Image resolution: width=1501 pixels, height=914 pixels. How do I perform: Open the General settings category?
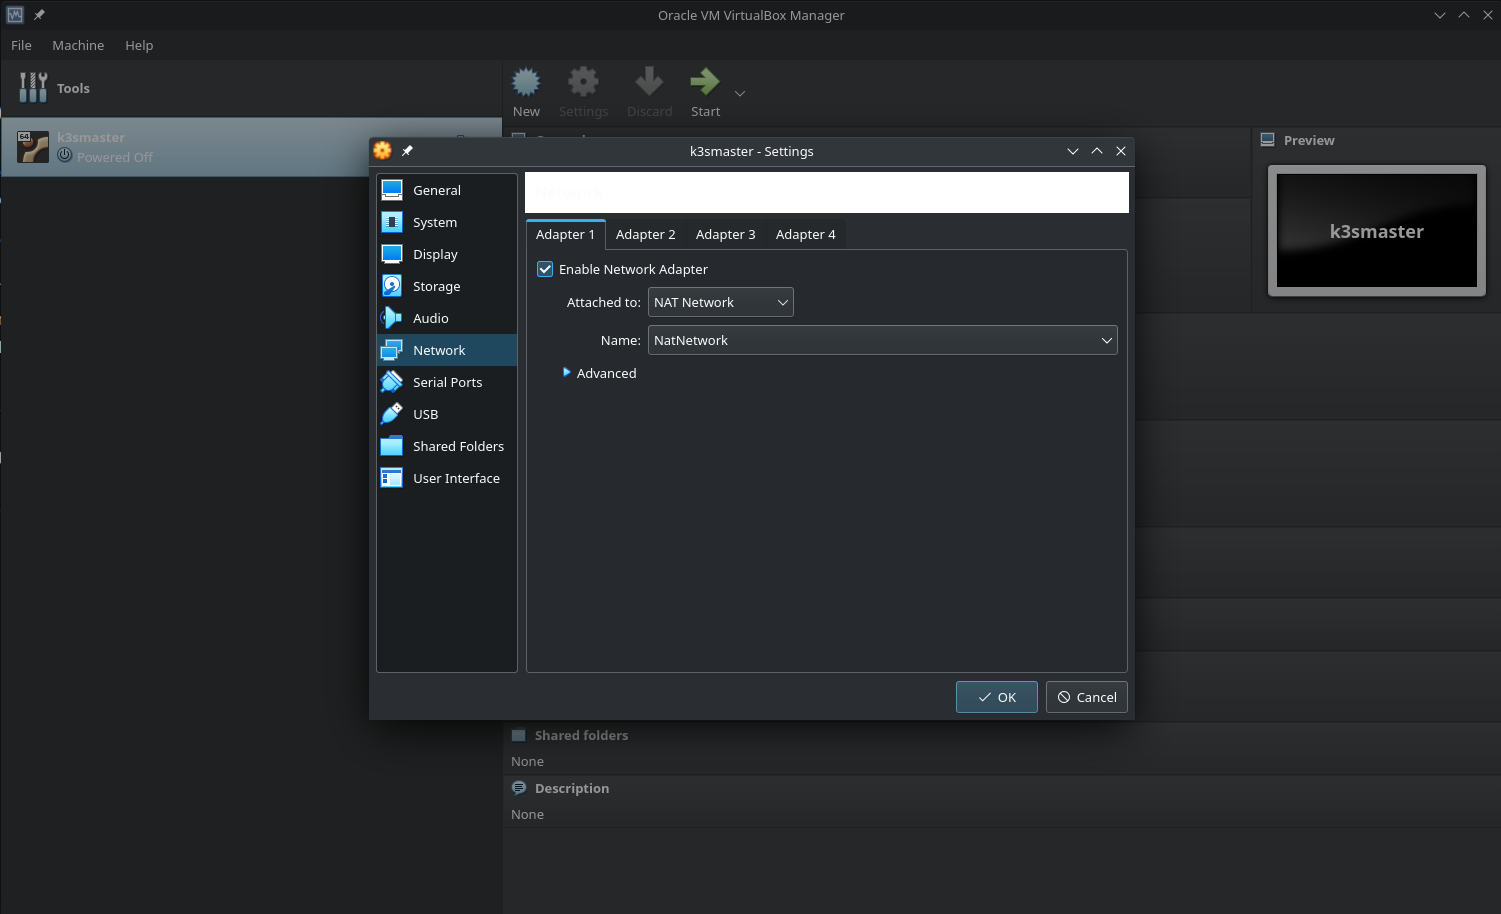click(x=447, y=190)
